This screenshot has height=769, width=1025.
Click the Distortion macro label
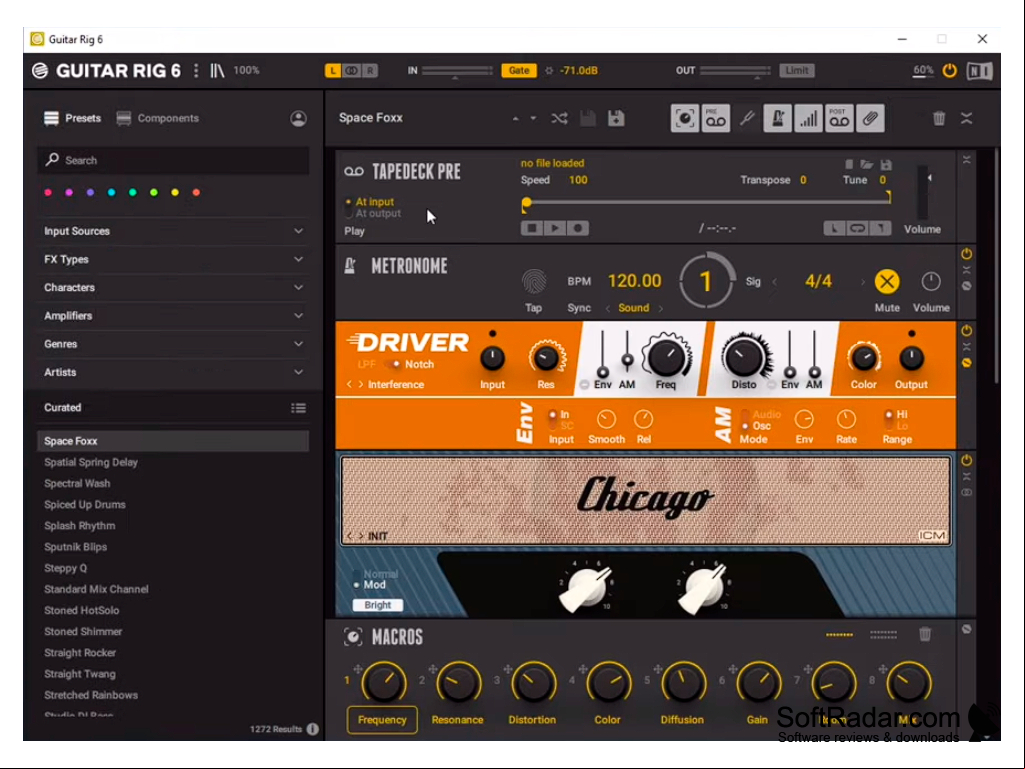click(532, 719)
